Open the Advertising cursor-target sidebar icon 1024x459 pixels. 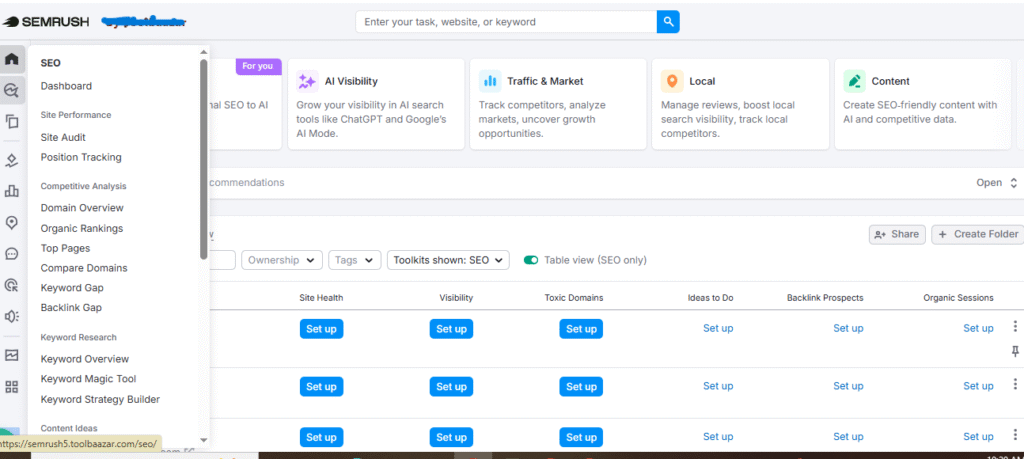tap(11, 285)
